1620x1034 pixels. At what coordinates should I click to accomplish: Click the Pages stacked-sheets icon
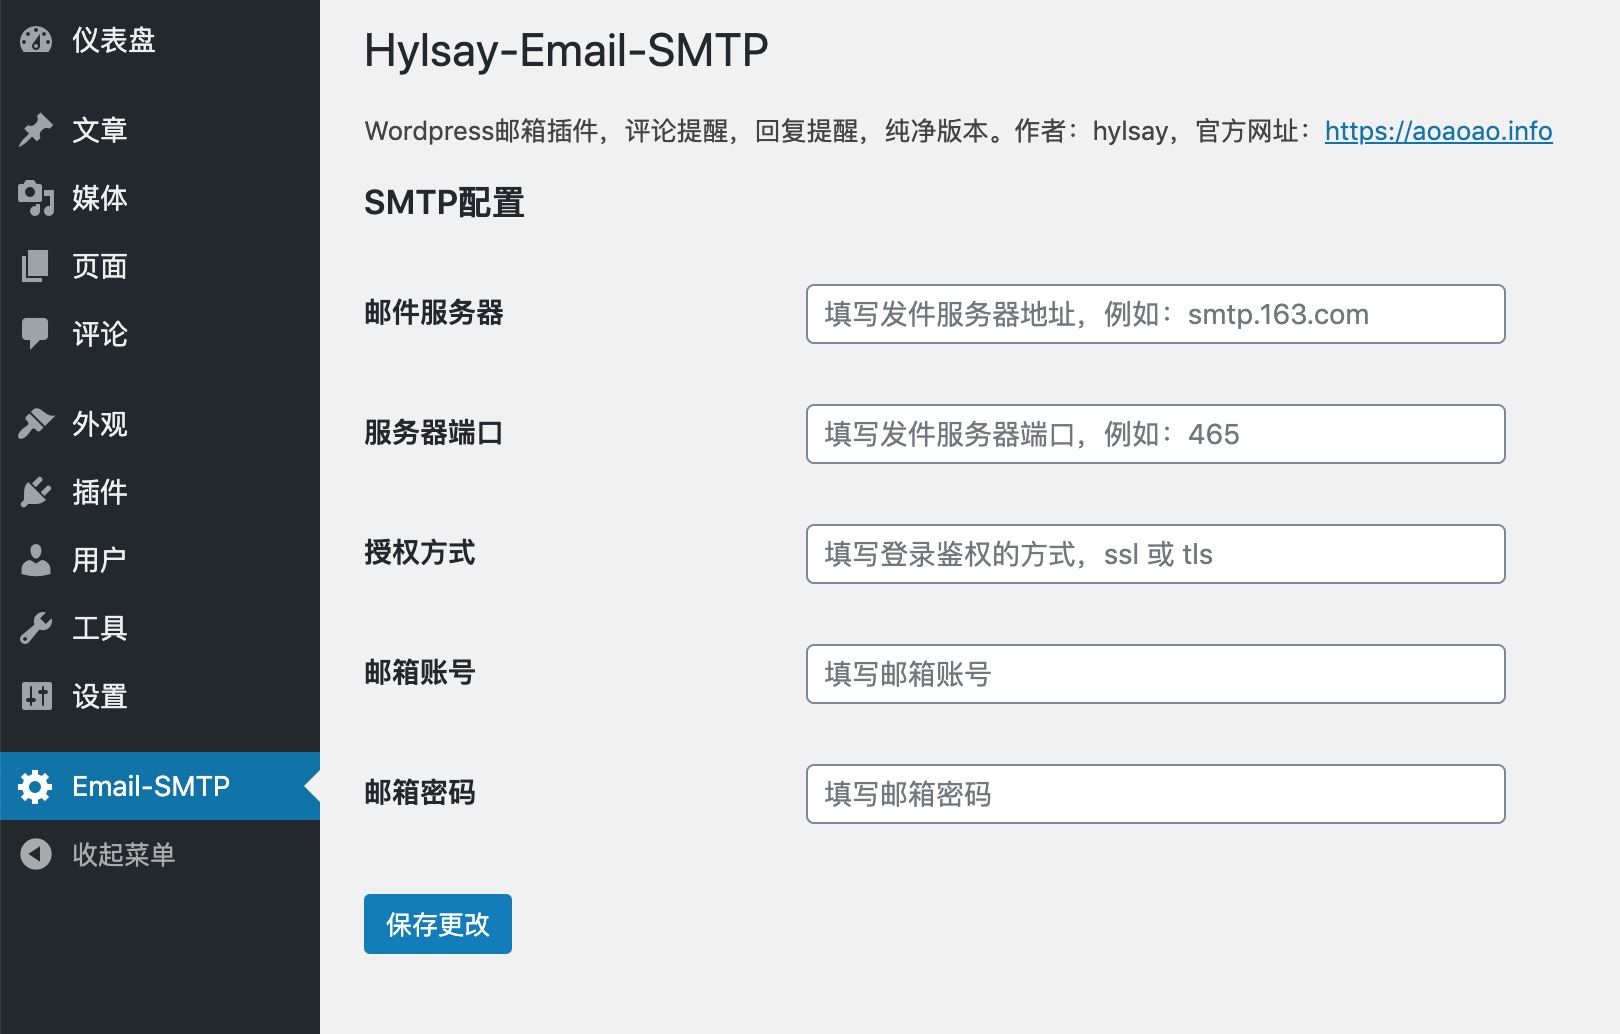[36, 266]
